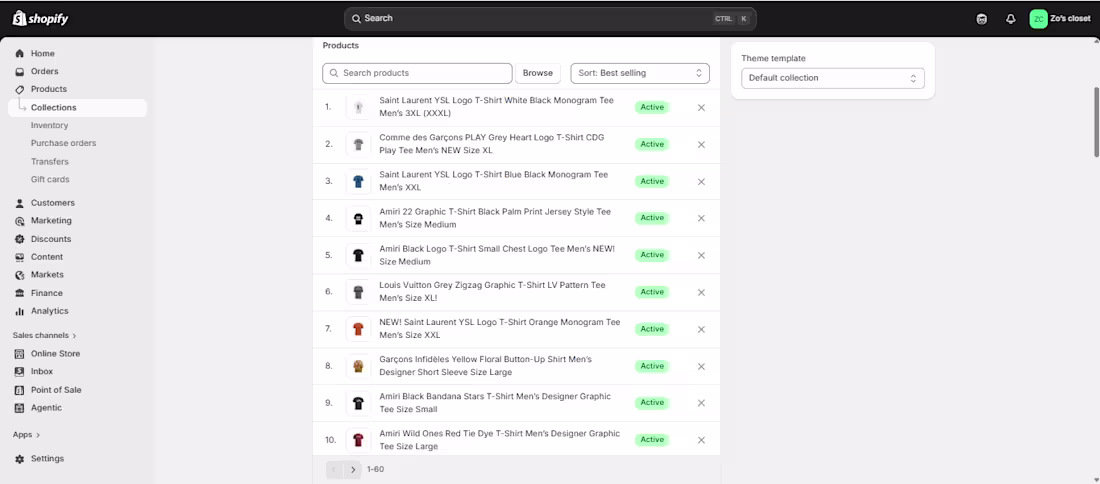Click the Products tag icon
Screen dimensions: 1100x484
coord(20,89)
